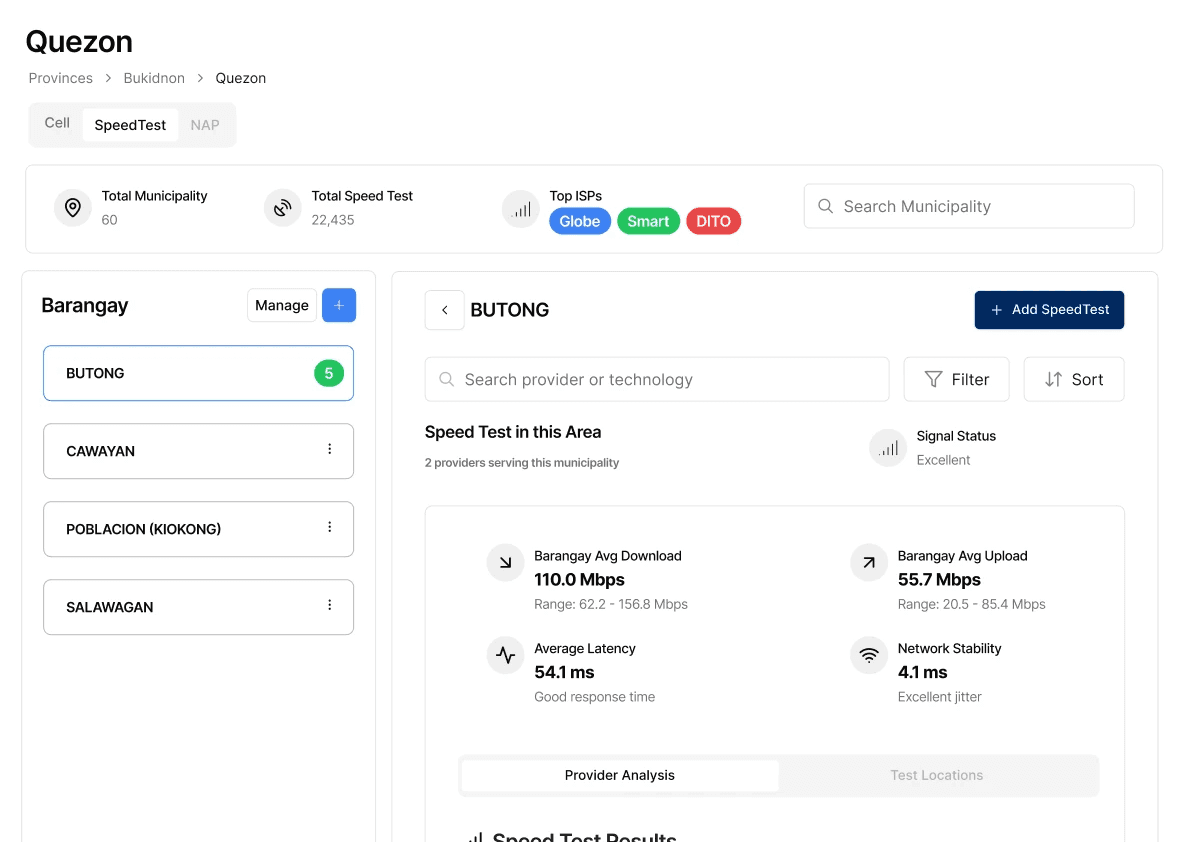Click the Total Municipality value 60
1184x842 pixels.
[109, 220]
